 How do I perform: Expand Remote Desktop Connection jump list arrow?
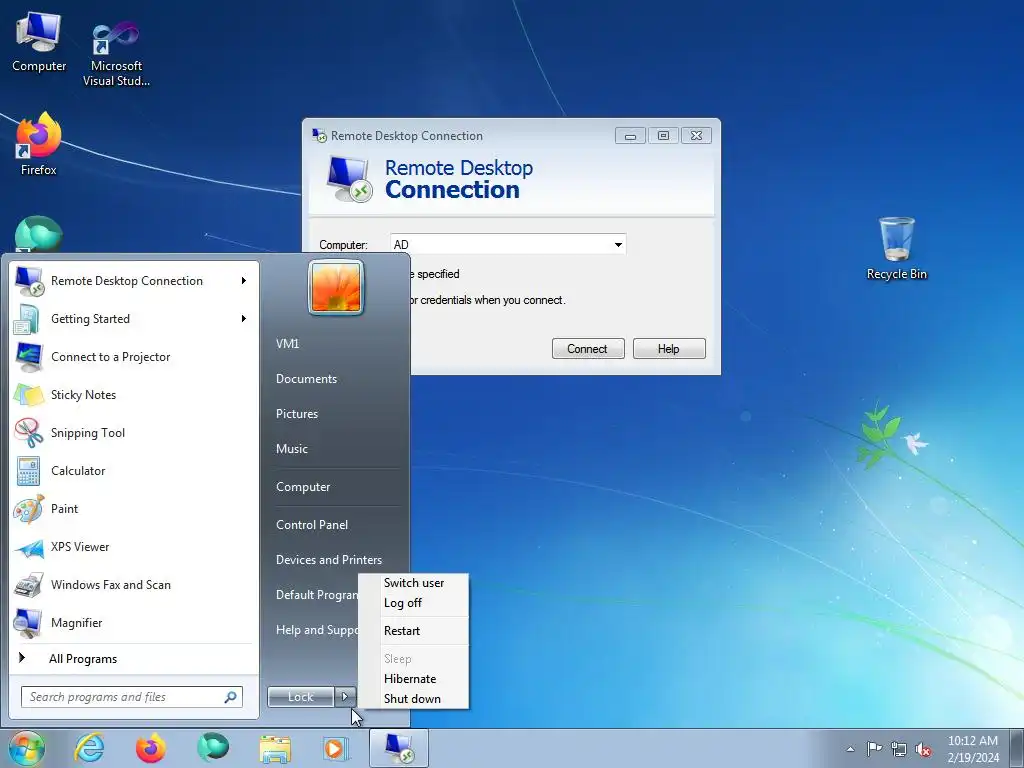(244, 281)
